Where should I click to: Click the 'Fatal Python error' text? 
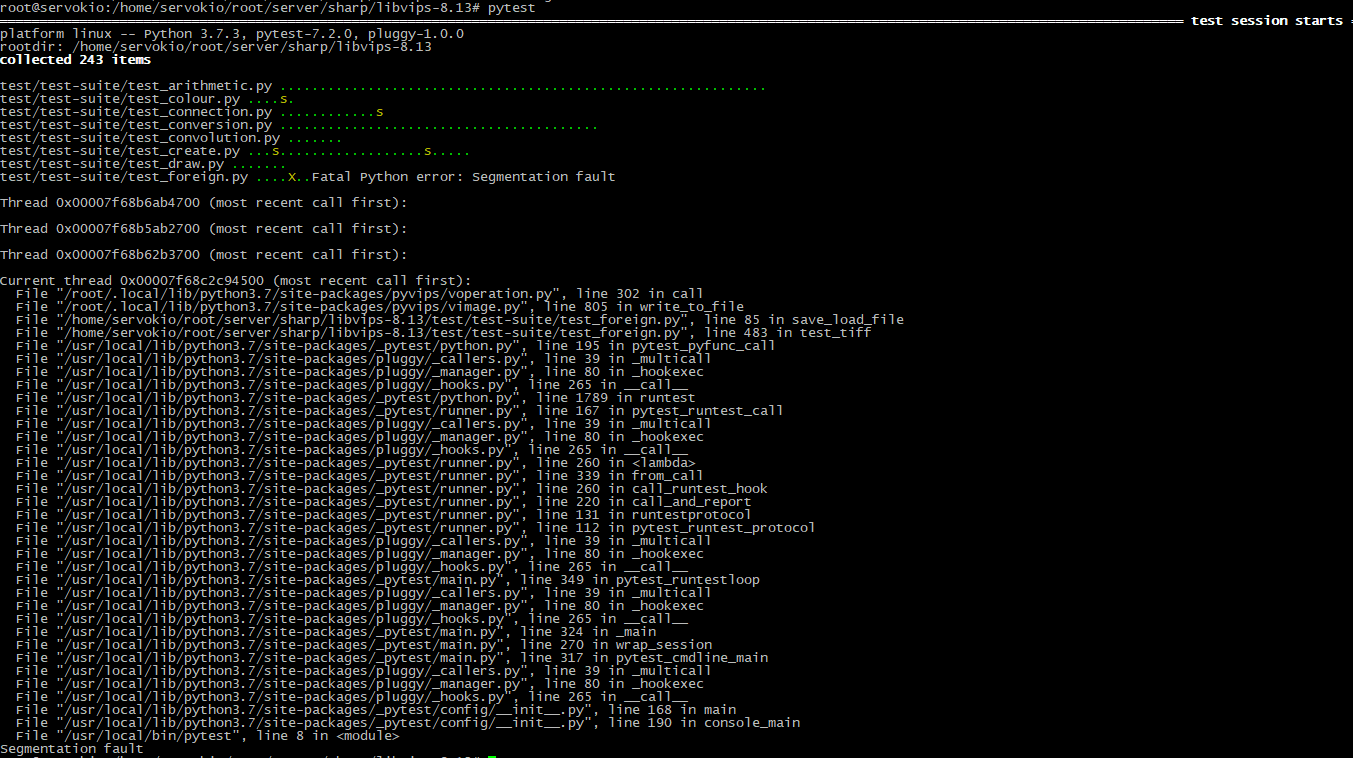387,176
